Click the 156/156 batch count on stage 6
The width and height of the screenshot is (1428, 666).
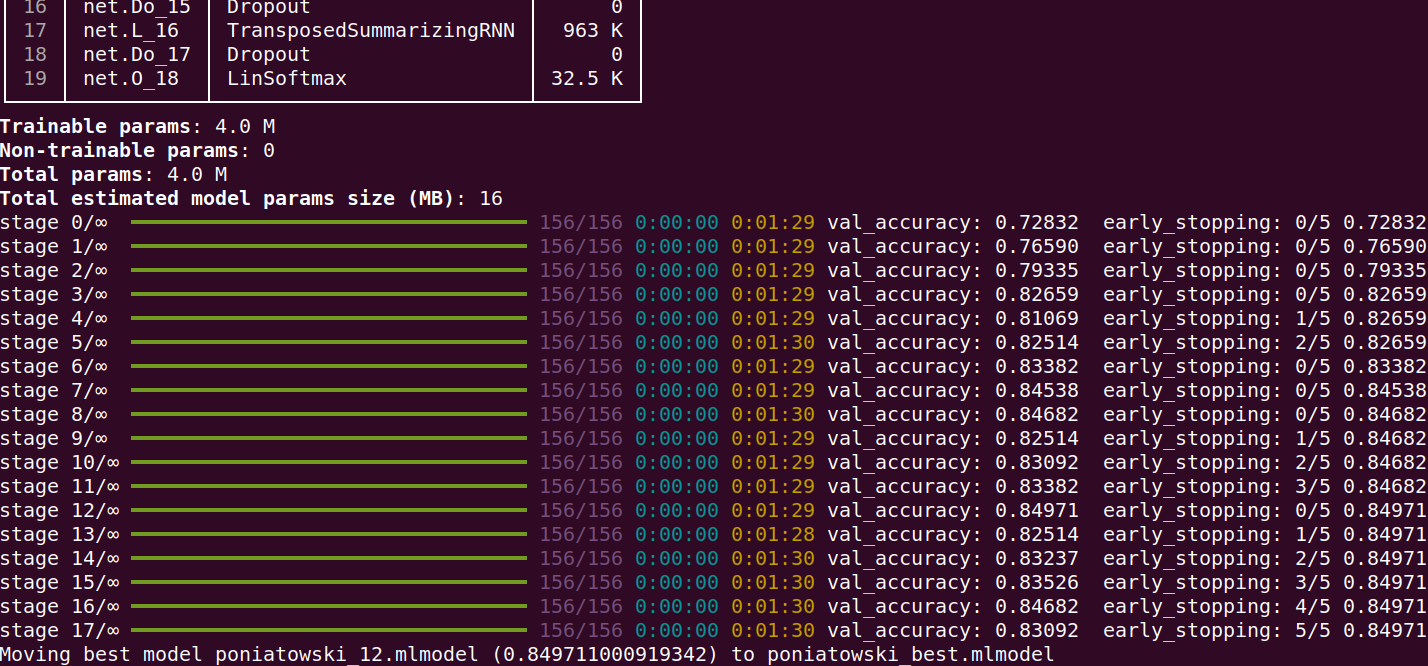tap(581, 366)
